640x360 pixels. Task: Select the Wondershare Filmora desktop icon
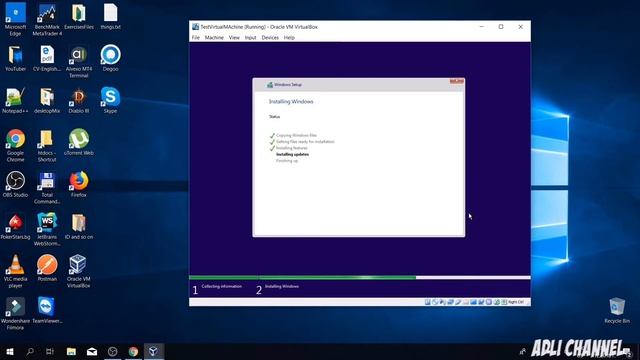pos(15,313)
